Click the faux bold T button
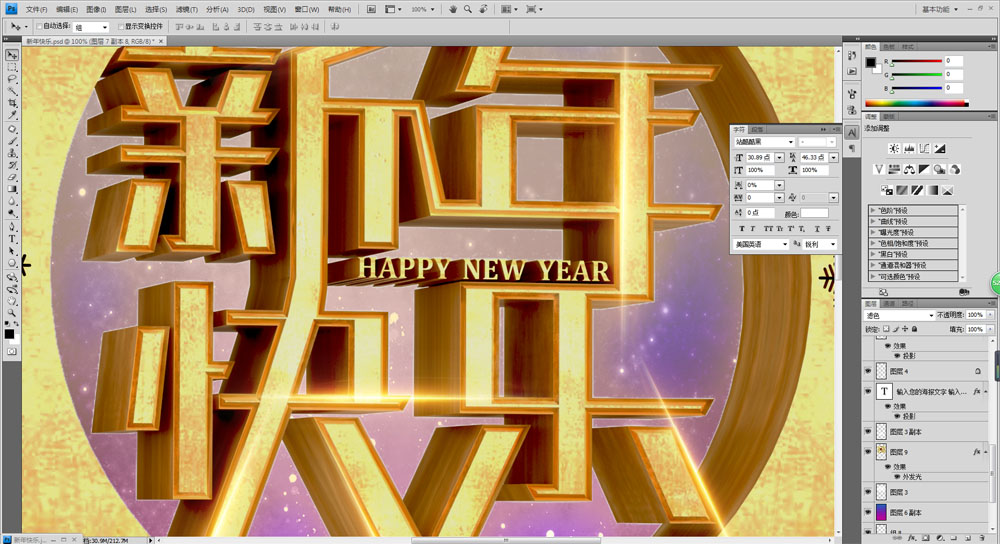 click(x=740, y=228)
